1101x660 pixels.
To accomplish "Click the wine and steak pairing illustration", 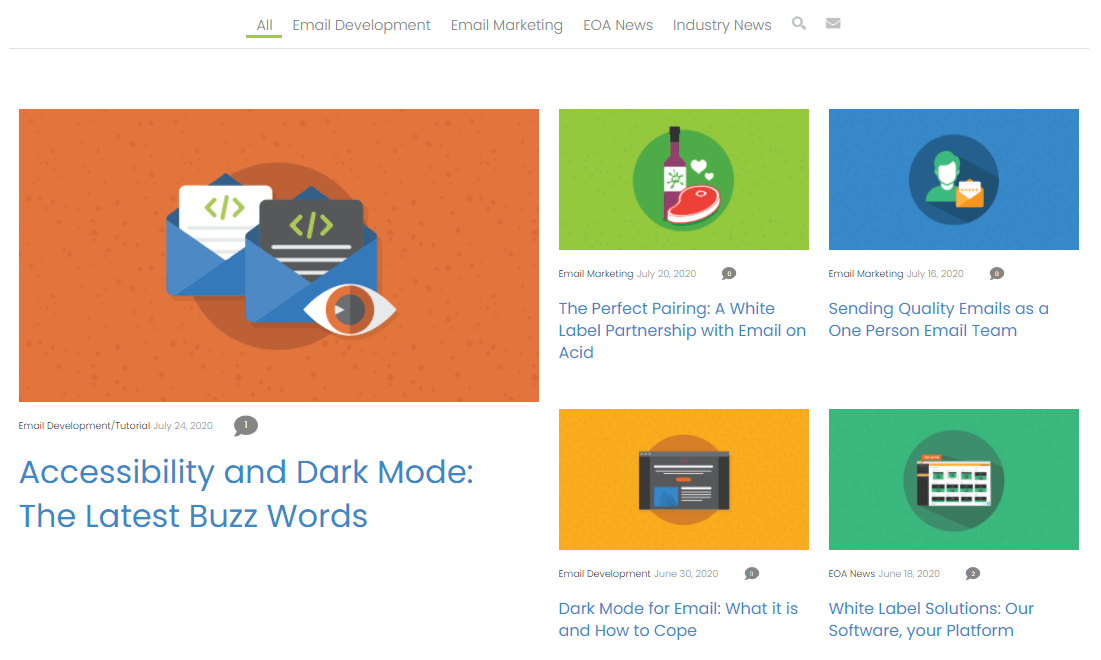I will coord(683,179).
